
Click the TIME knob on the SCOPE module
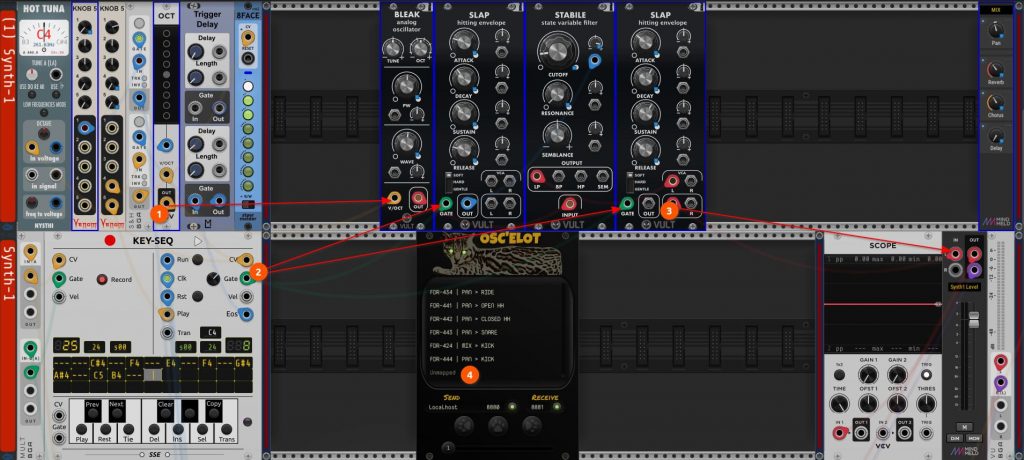(x=839, y=403)
